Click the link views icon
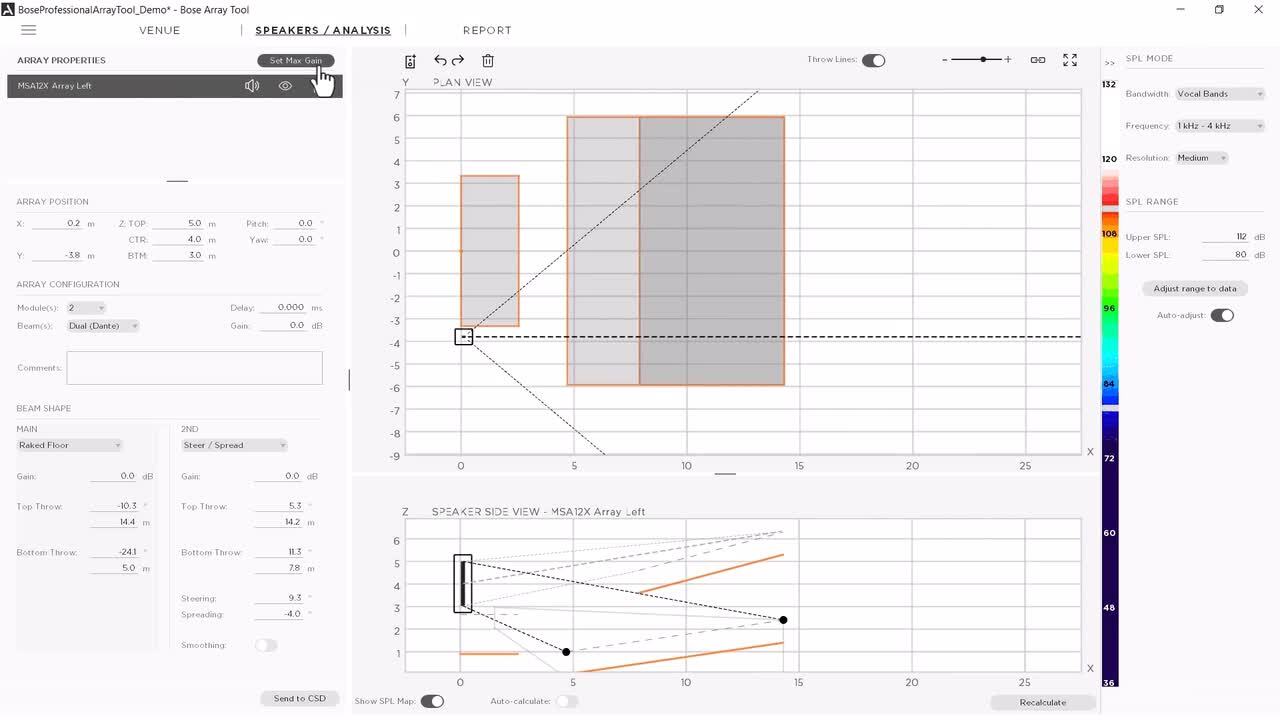The width and height of the screenshot is (1280, 720). [1038, 60]
